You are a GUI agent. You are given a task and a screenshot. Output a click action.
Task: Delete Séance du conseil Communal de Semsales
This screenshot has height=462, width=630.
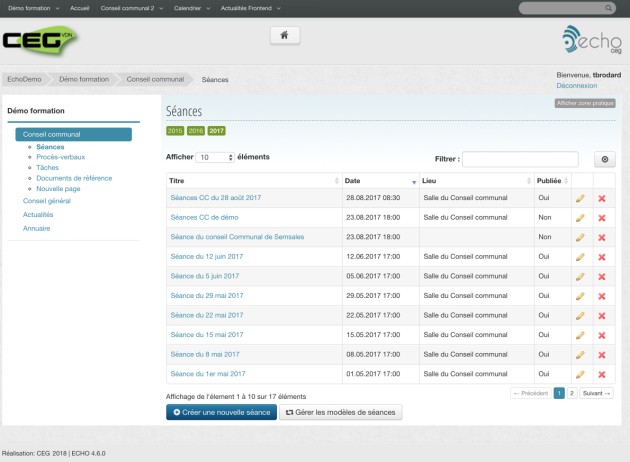coord(601,237)
